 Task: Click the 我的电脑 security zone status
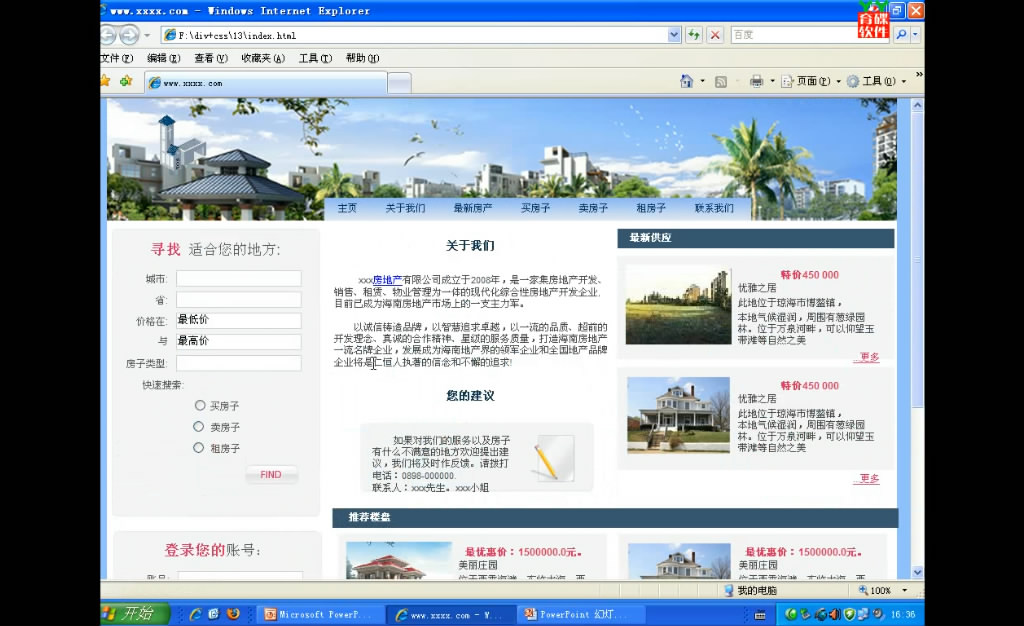(750, 590)
